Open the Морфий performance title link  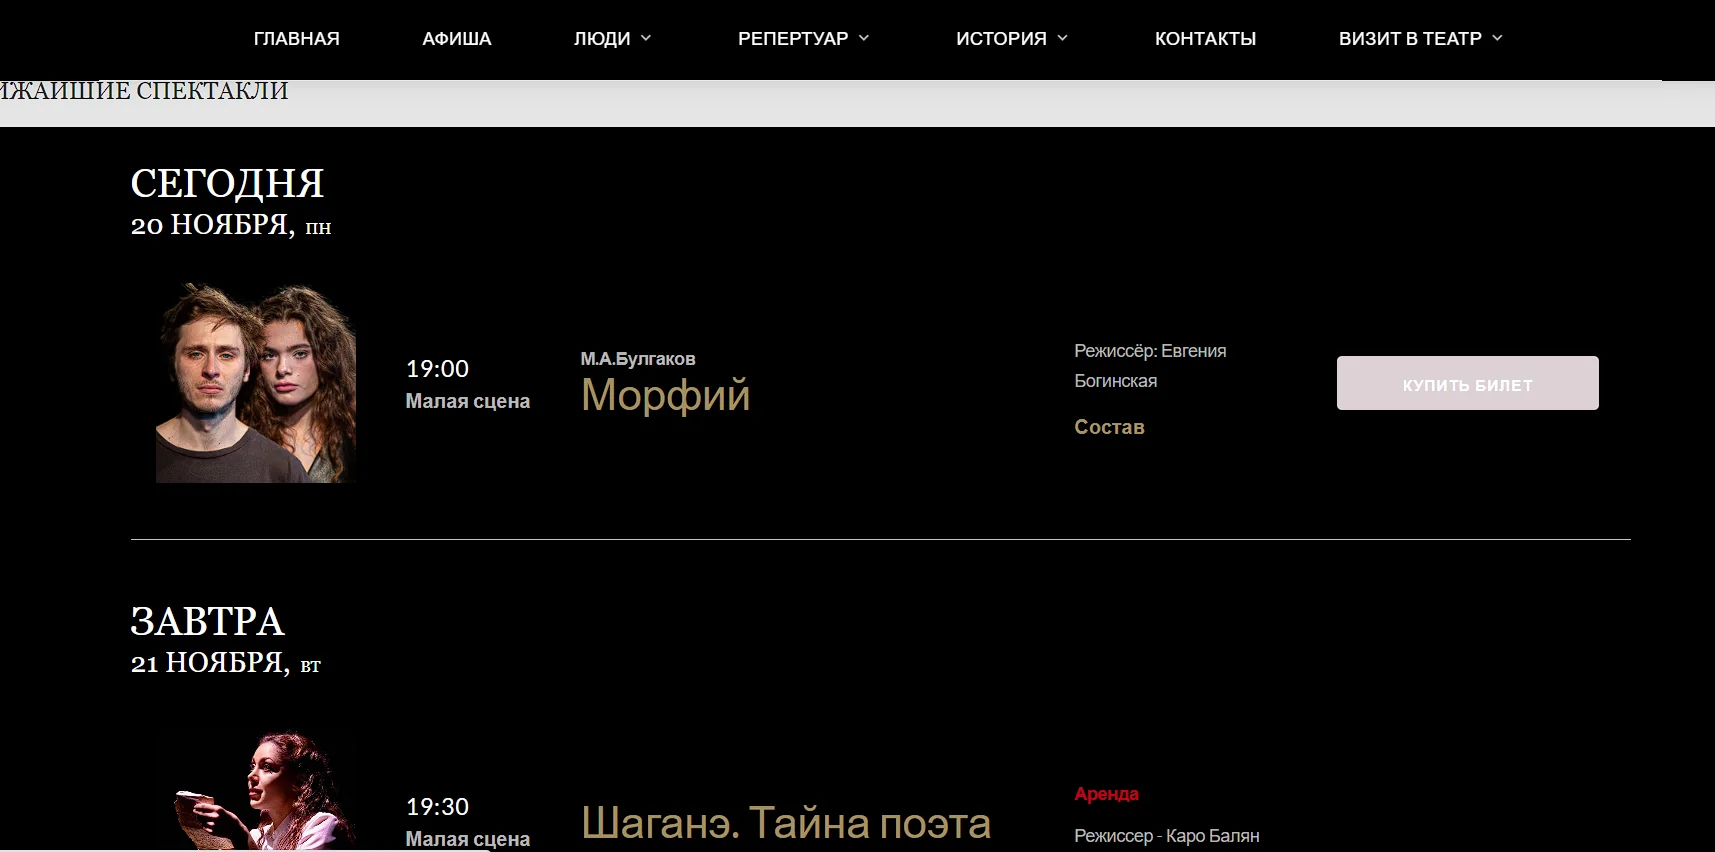[665, 395]
